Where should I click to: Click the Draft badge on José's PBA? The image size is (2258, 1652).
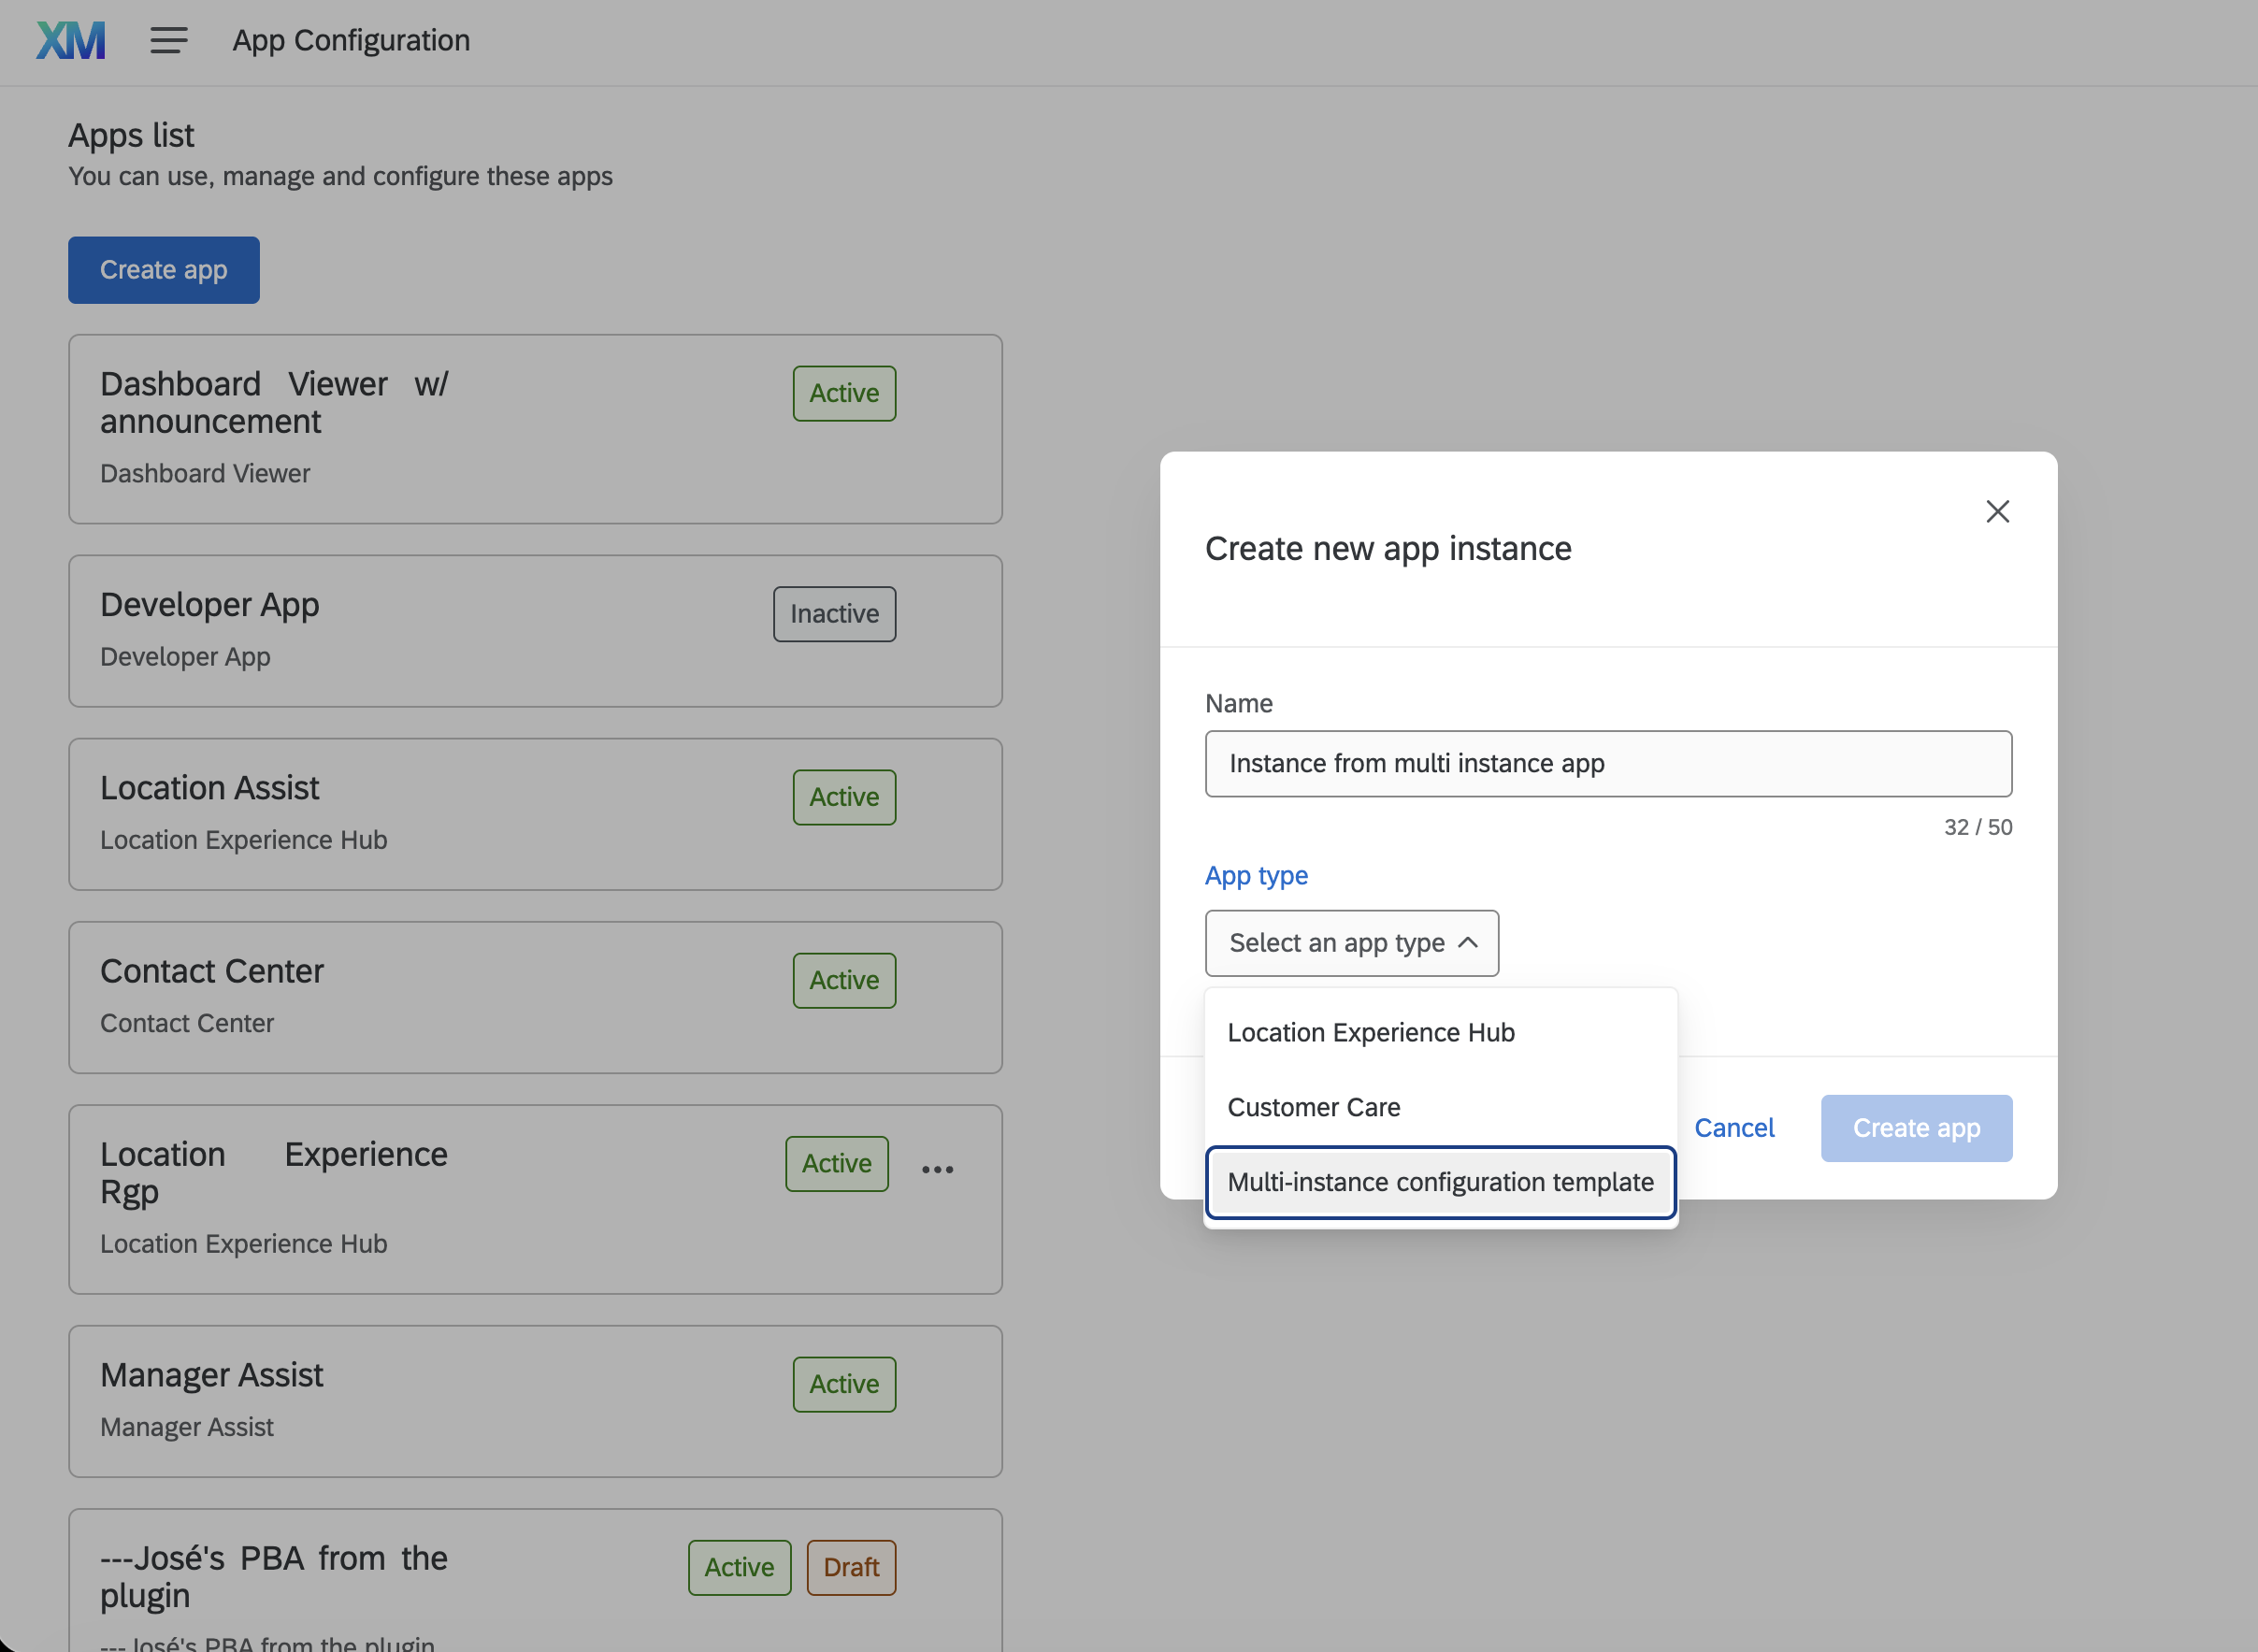coord(851,1567)
